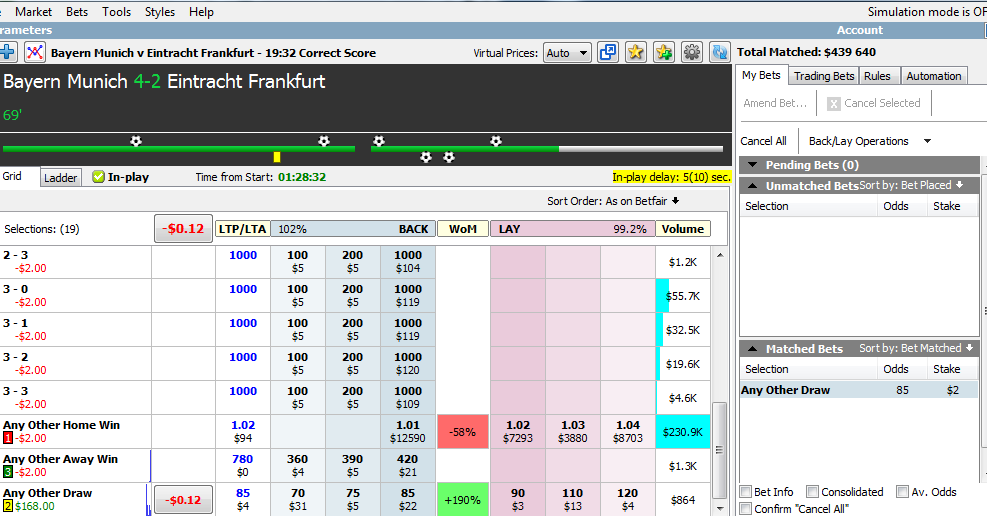The width and height of the screenshot is (987, 516).
Task: Toggle the In-play green checkbox
Action: [x=98, y=177]
